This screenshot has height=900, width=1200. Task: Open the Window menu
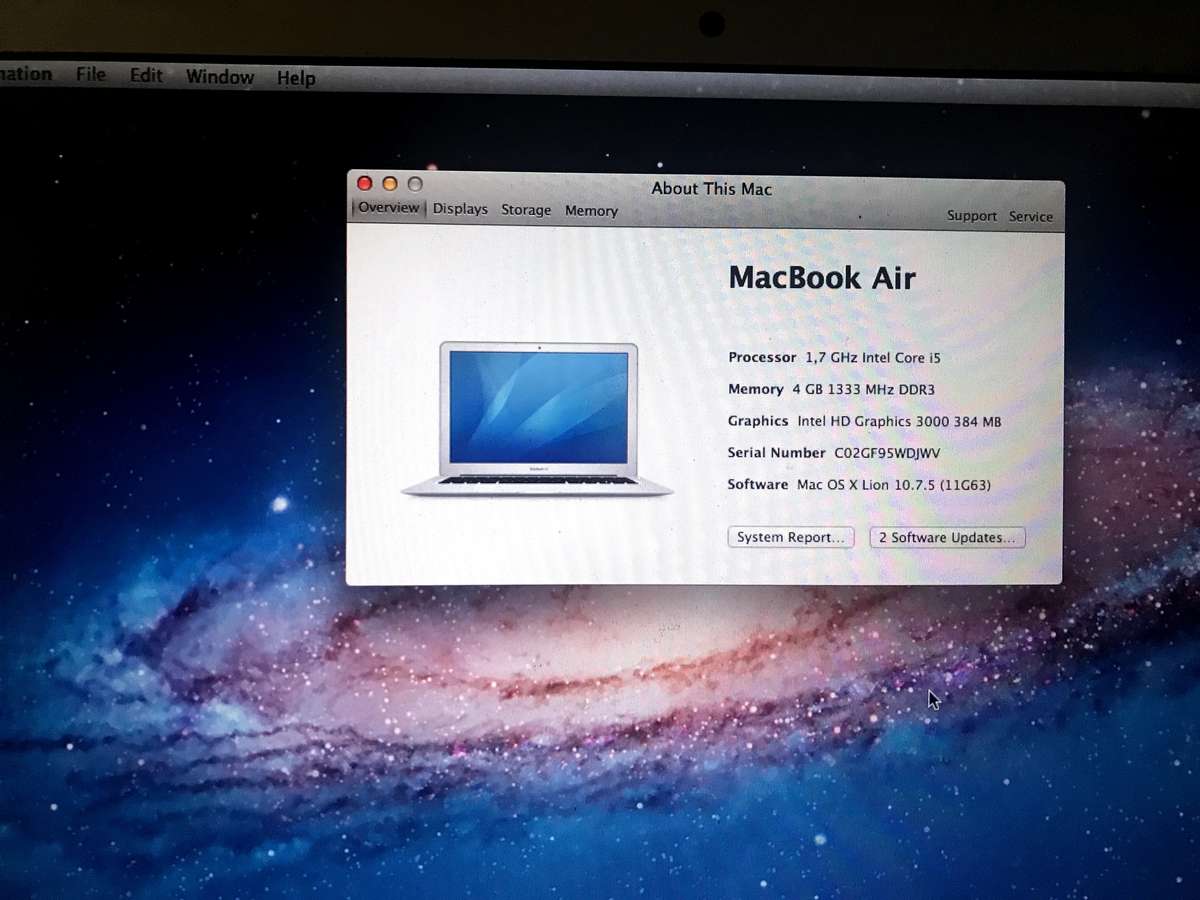(x=219, y=77)
